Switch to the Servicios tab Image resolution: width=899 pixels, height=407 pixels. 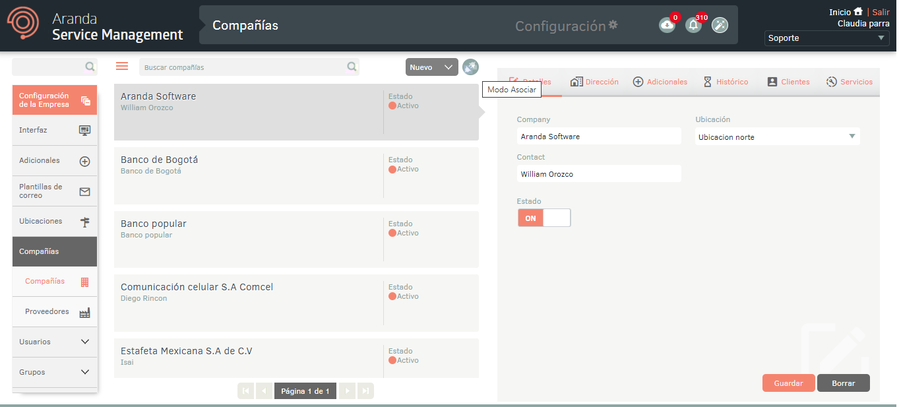(849, 82)
